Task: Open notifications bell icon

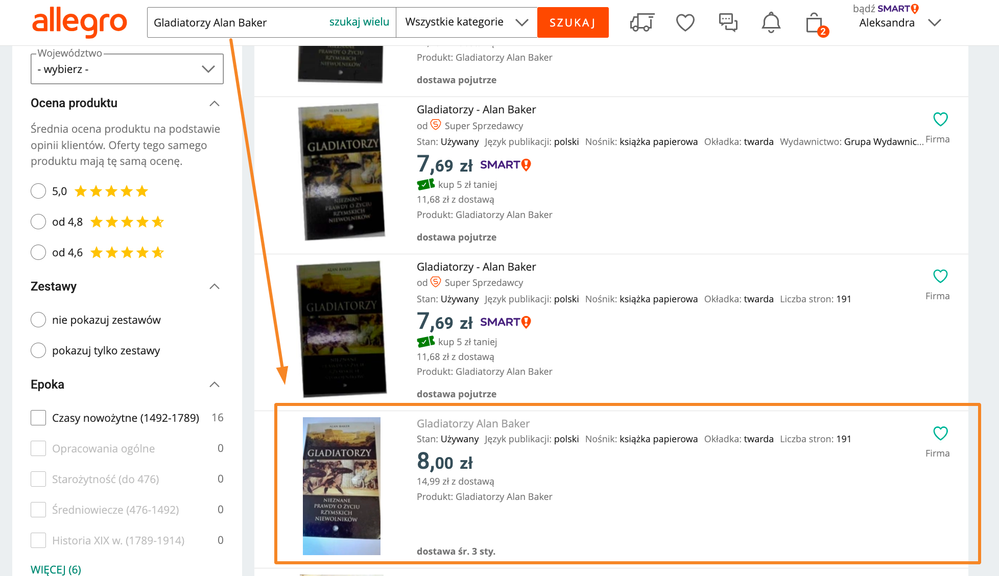Action: pyautogui.click(x=771, y=23)
